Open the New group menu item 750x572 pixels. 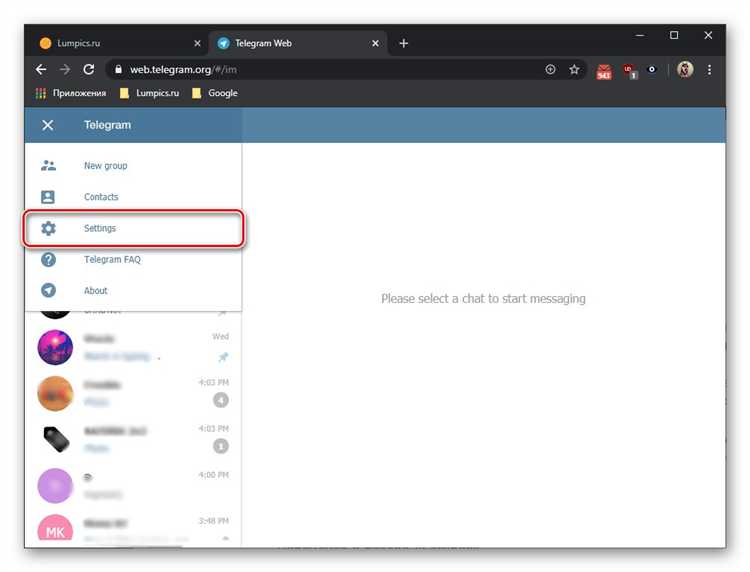[x=133, y=165]
